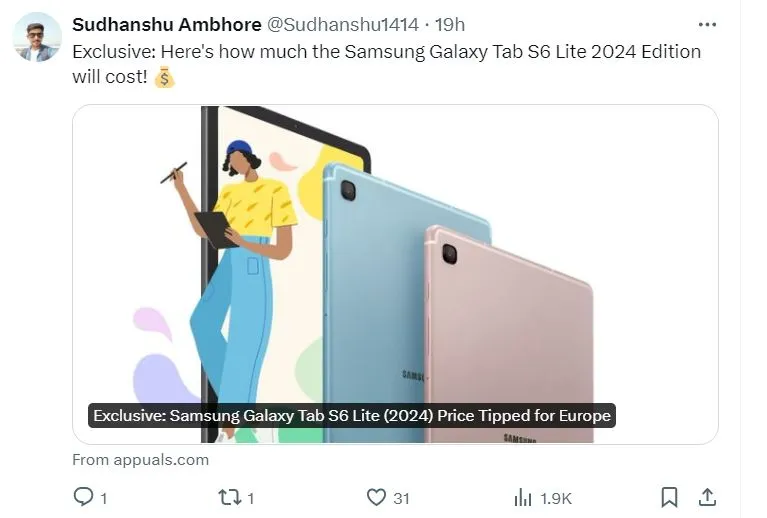Click the tweet text about Galaxy Tab S6 Lite
This screenshot has height=518, width=767.
pos(386,64)
